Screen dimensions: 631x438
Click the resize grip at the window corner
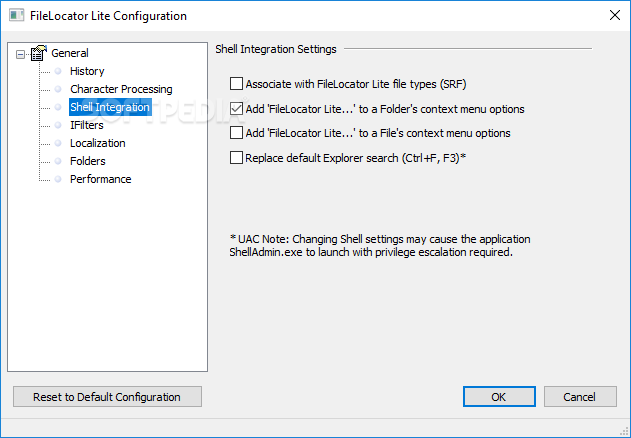click(x=625, y=432)
